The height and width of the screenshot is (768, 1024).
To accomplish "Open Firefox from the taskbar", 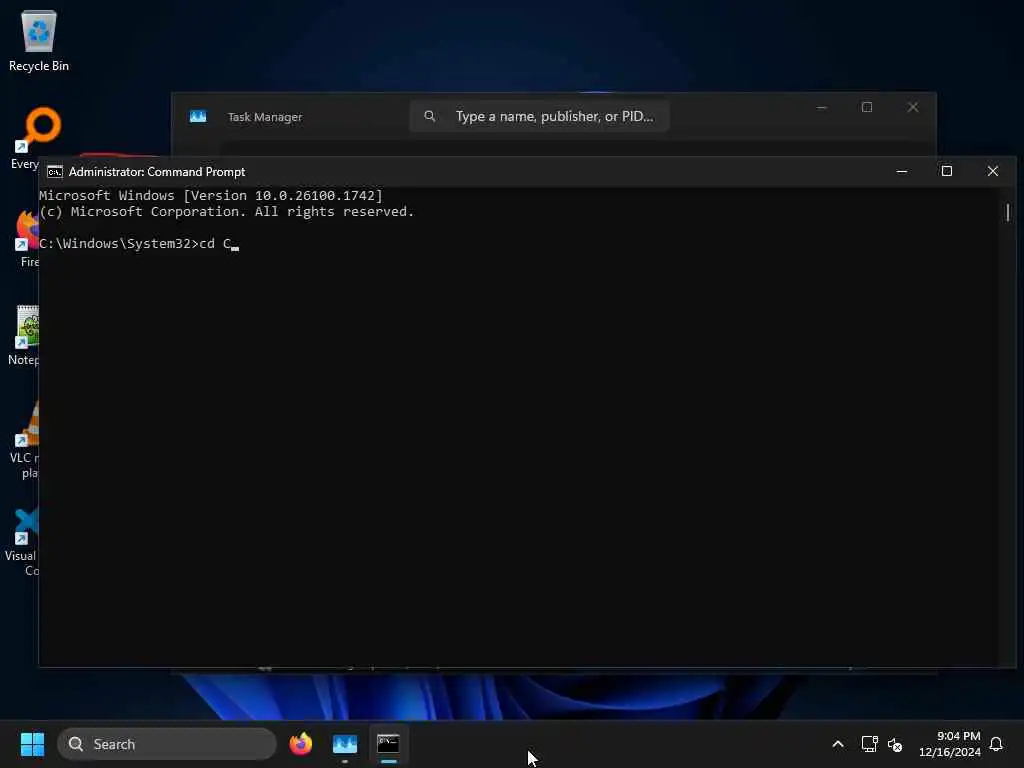I will pyautogui.click(x=300, y=744).
